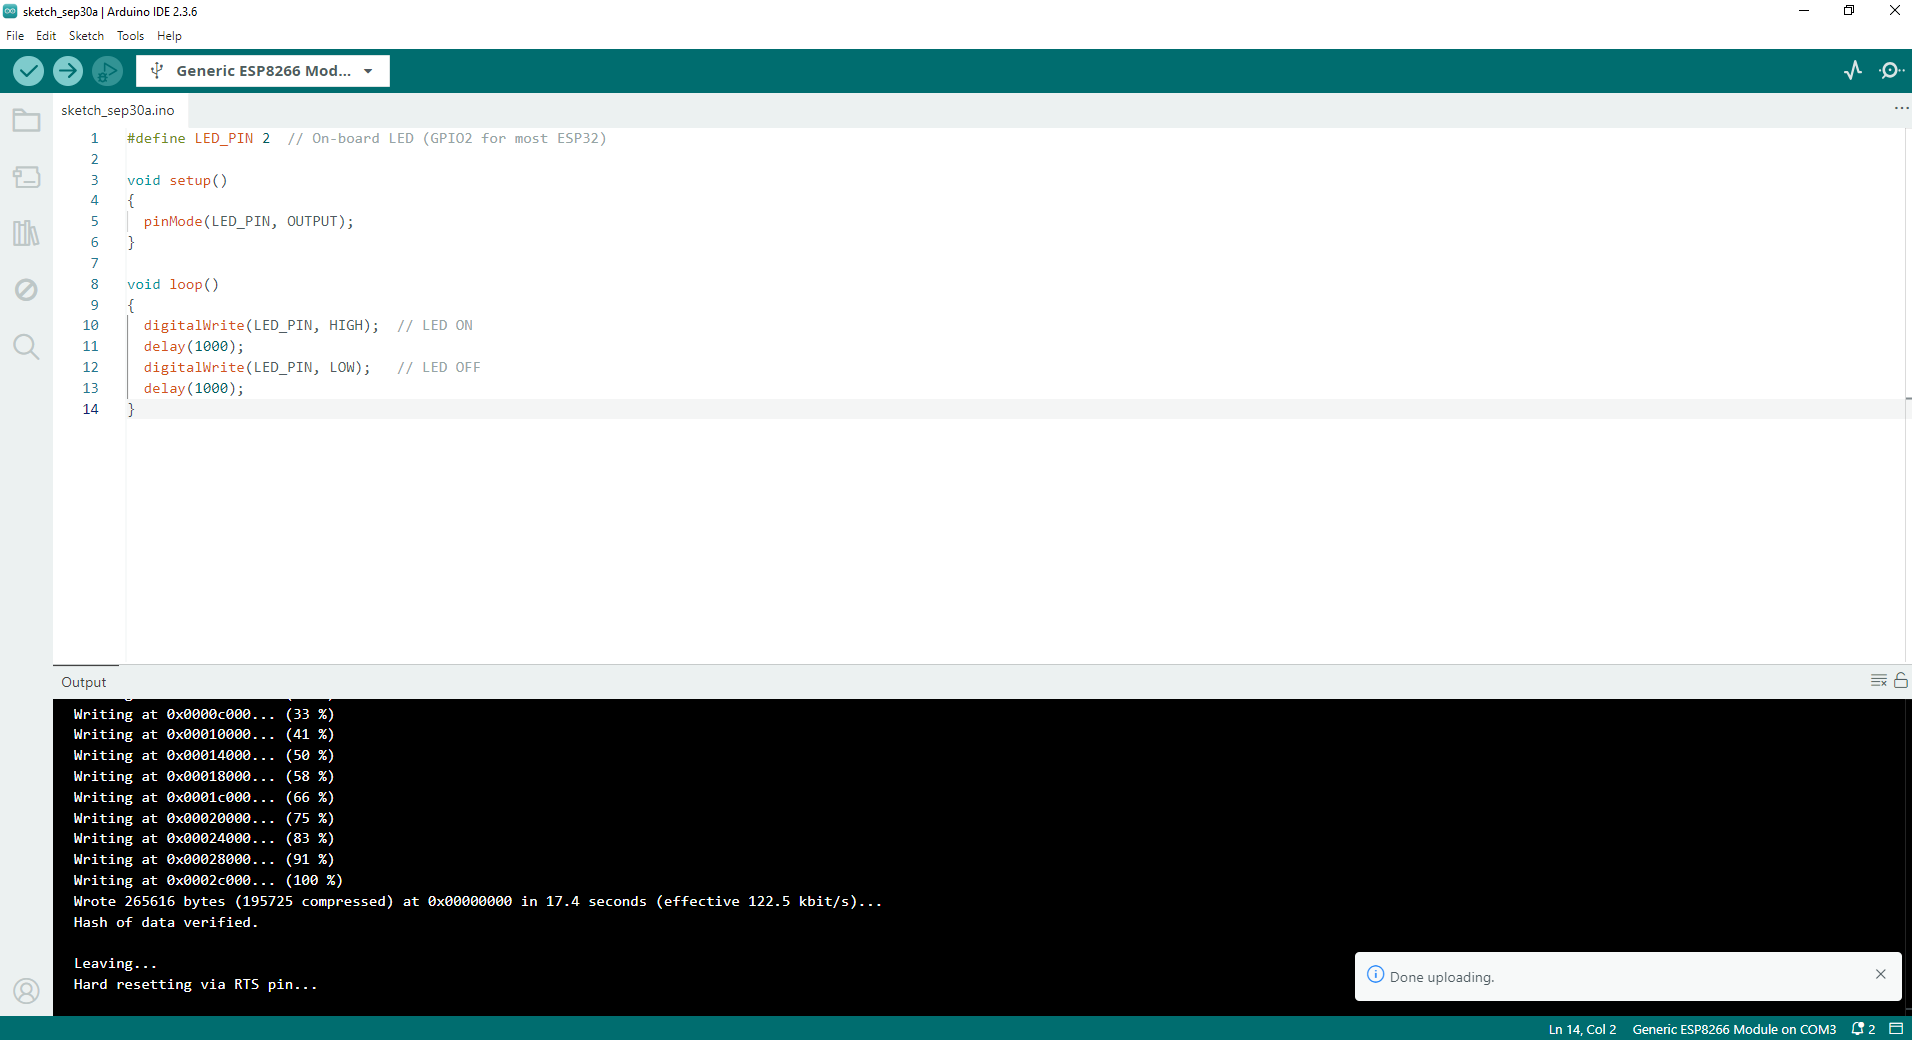Open the Serial Plotter icon
Viewport: 1912px width, 1040px height.
click(x=1853, y=70)
